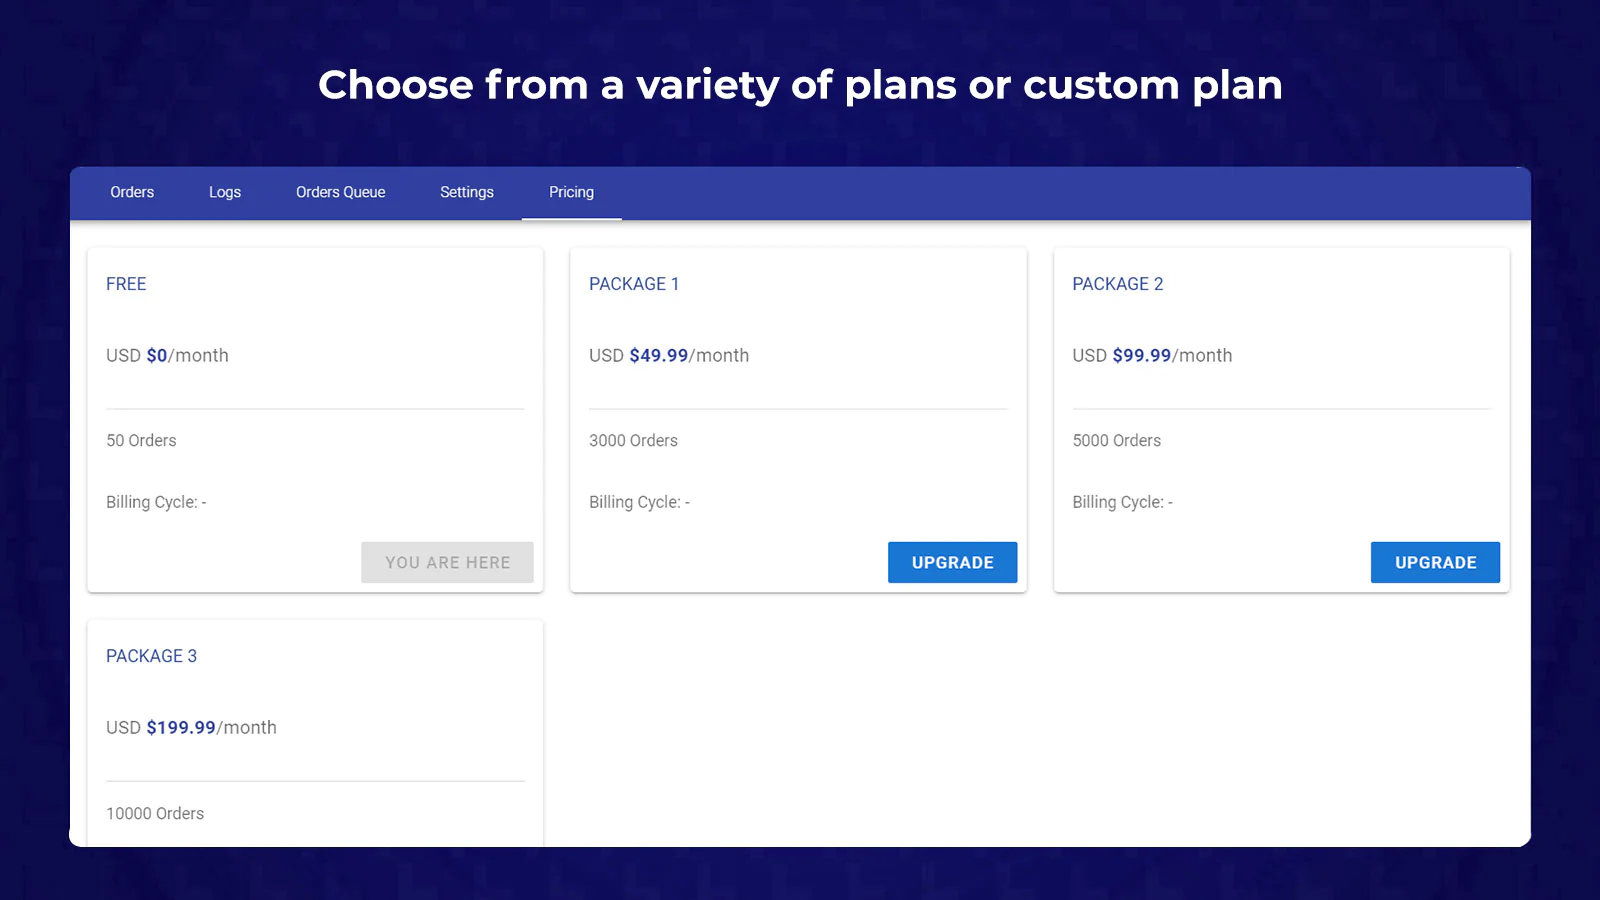
Task: Click the FREE plan title
Action: (126, 284)
